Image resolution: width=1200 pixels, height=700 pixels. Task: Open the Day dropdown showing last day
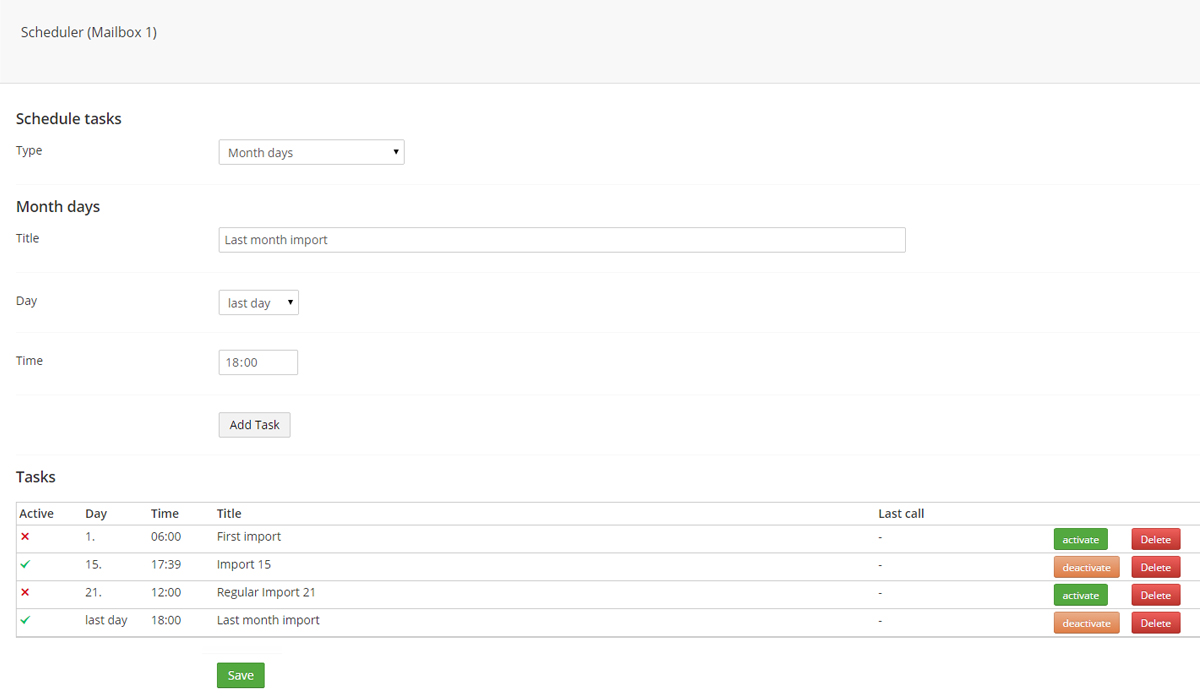click(x=258, y=302)
